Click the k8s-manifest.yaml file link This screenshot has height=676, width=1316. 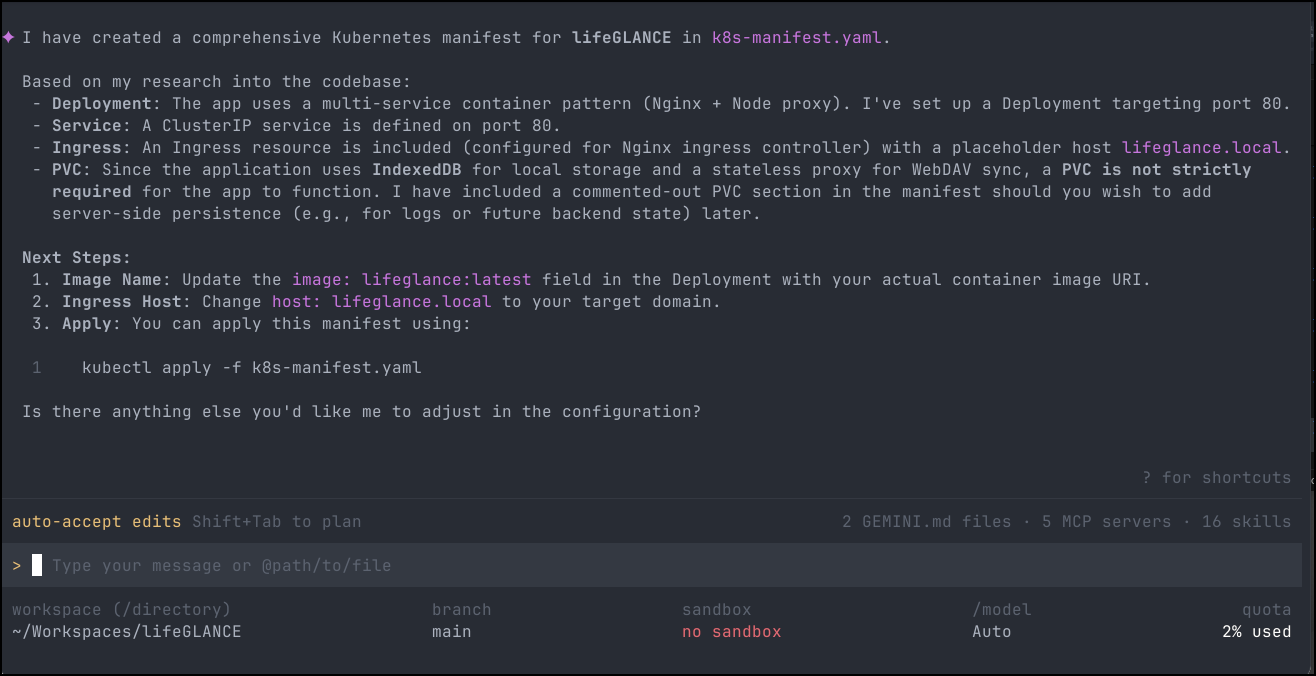796,38
